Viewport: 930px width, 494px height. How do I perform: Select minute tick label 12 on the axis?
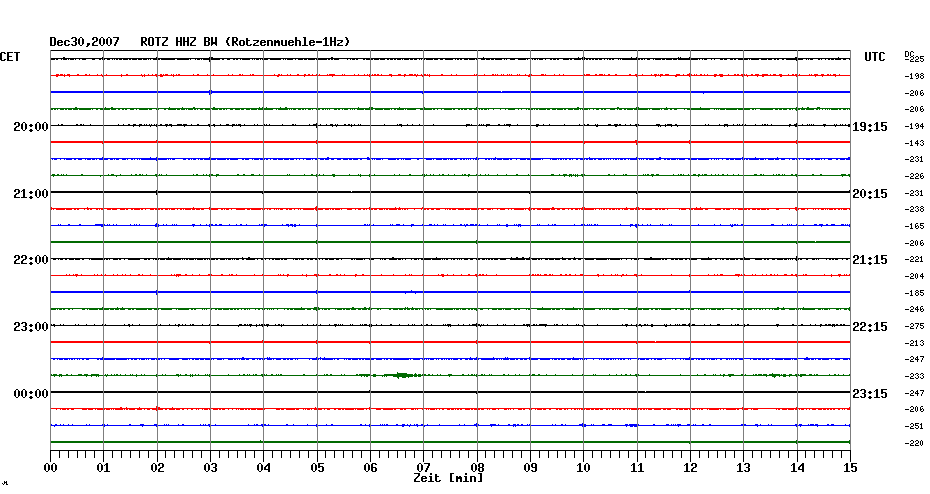pos(690,468)
